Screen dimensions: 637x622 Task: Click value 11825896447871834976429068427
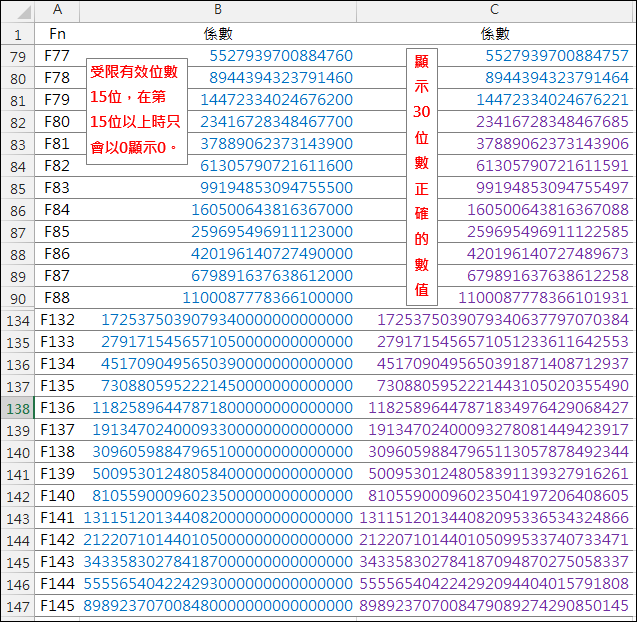pyautogui.click(x=498, y=407)
